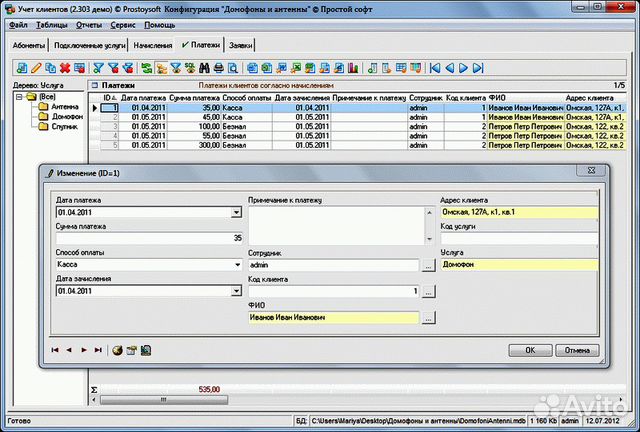
Task: Open the Отчеты menu
Action: click(x=89, y=23)
